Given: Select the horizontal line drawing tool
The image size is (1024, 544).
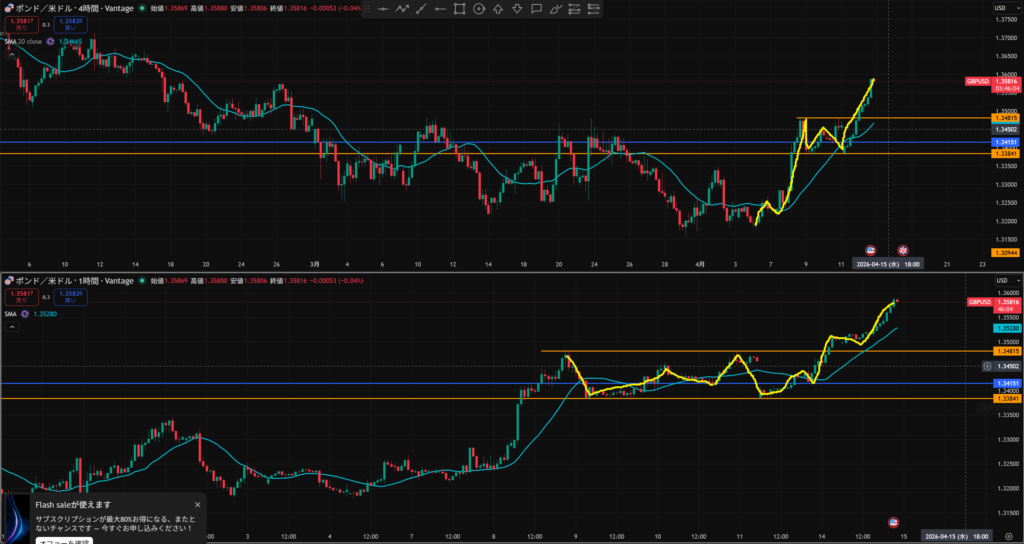Looking at the screenshot, I should [382, 9].
